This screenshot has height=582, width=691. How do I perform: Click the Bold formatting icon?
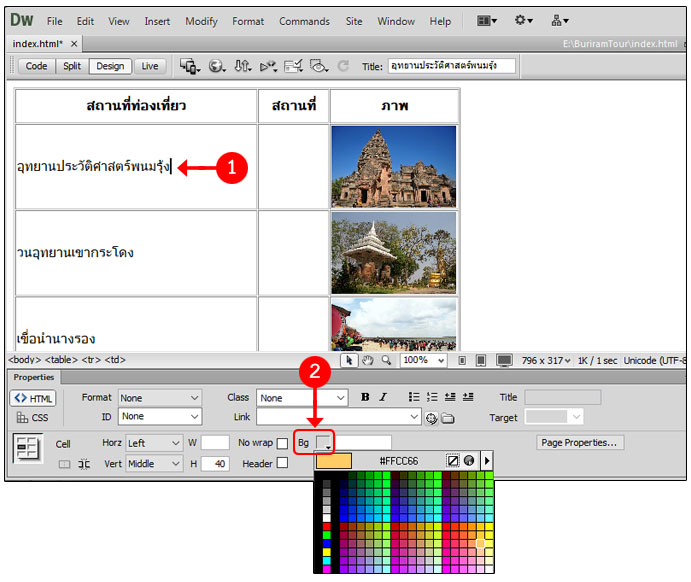366,398
